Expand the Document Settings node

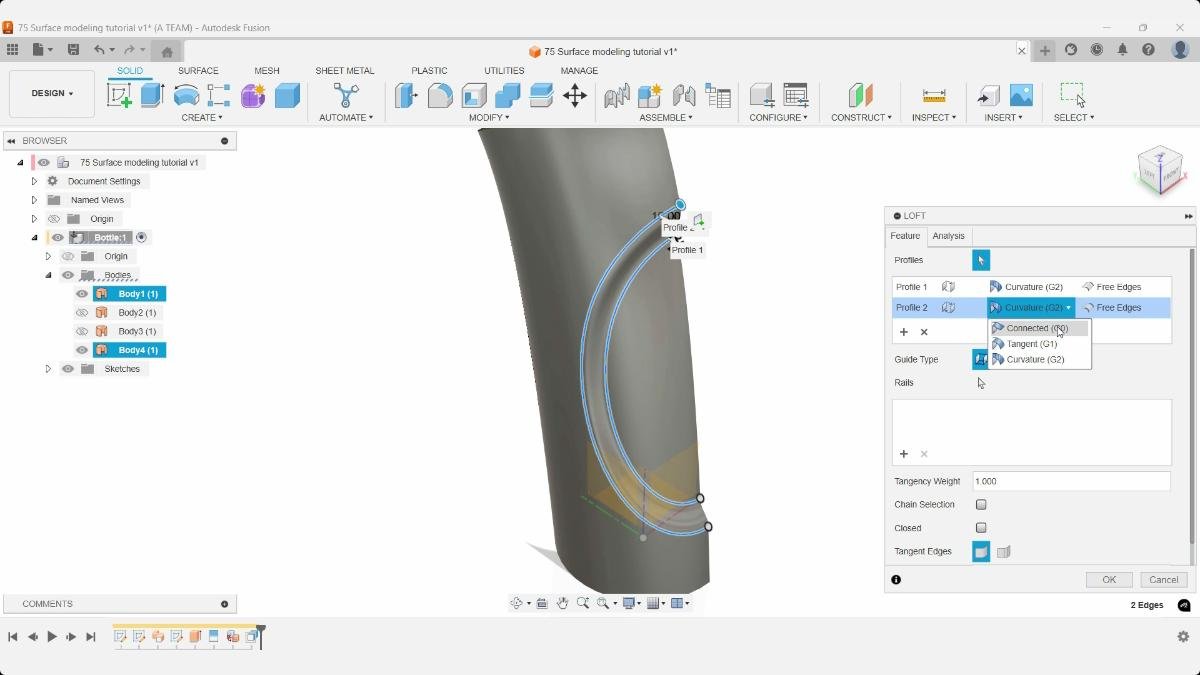tap(34, 181)
